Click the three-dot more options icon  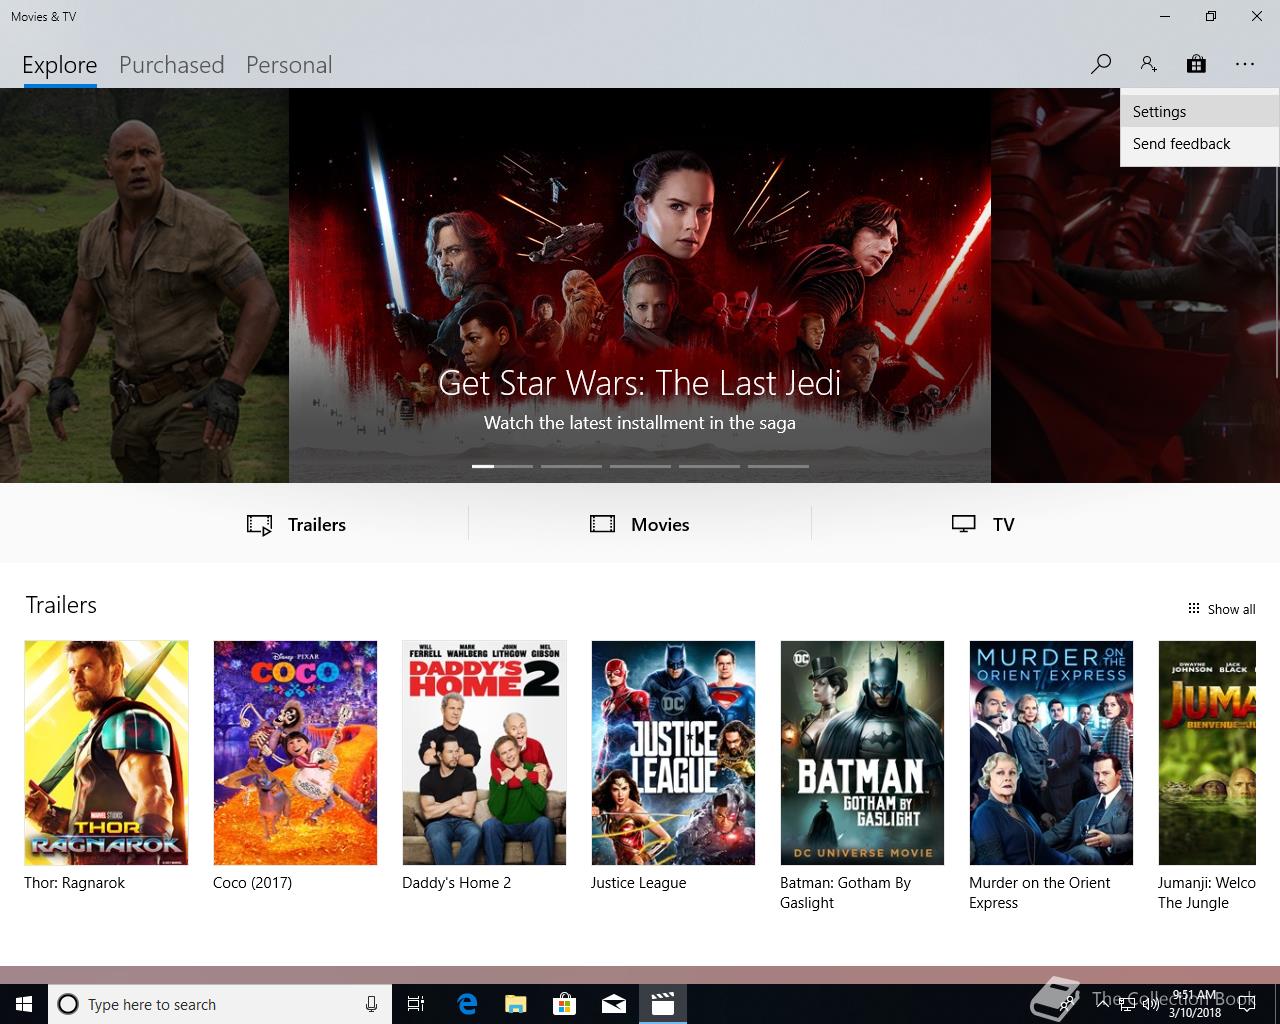click(x=1244, y=64)
